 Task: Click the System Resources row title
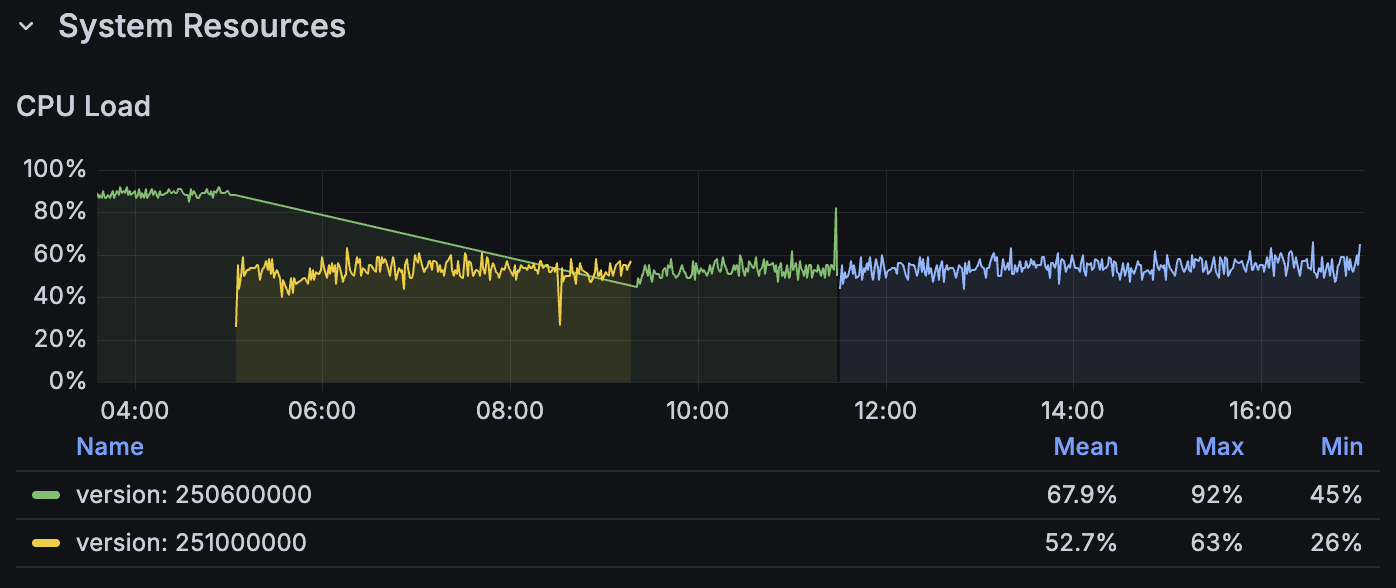tap(201, 26)
